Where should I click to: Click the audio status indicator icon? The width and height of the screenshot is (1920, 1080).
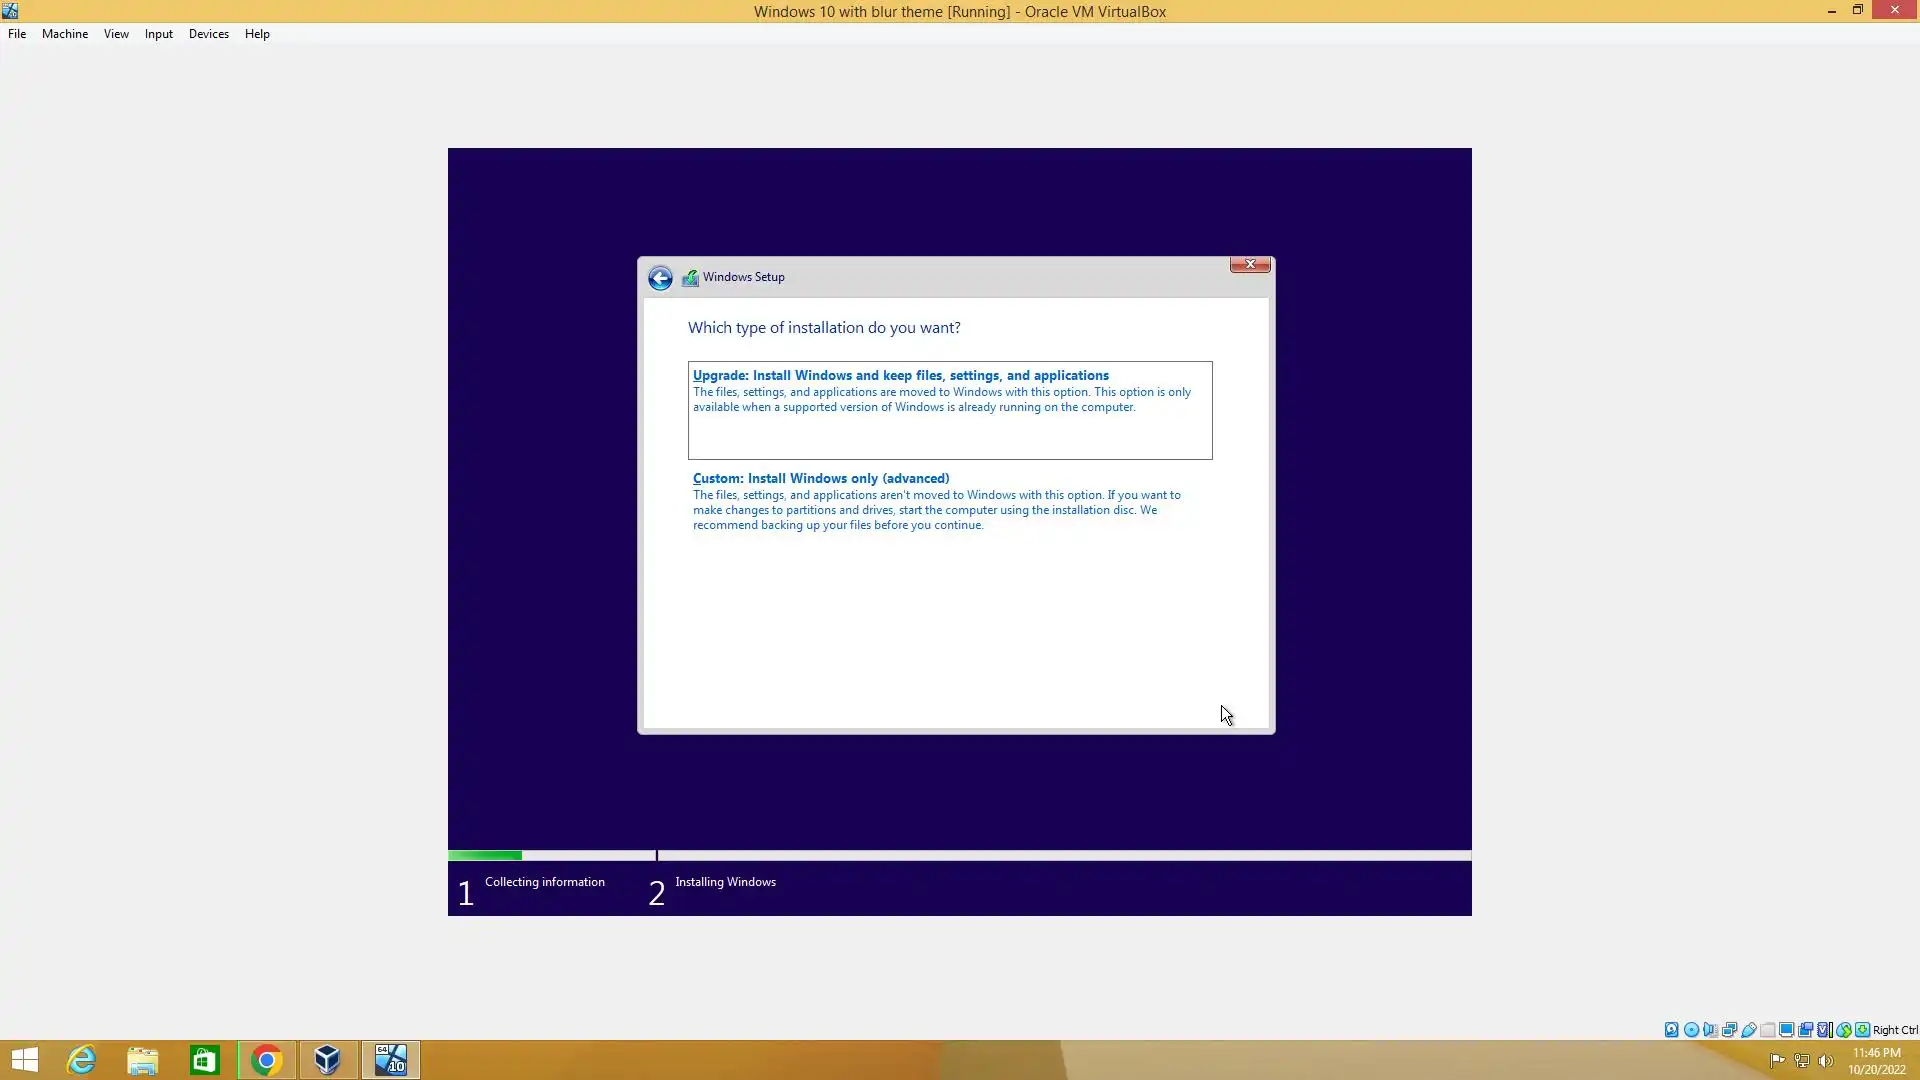1710,1030
